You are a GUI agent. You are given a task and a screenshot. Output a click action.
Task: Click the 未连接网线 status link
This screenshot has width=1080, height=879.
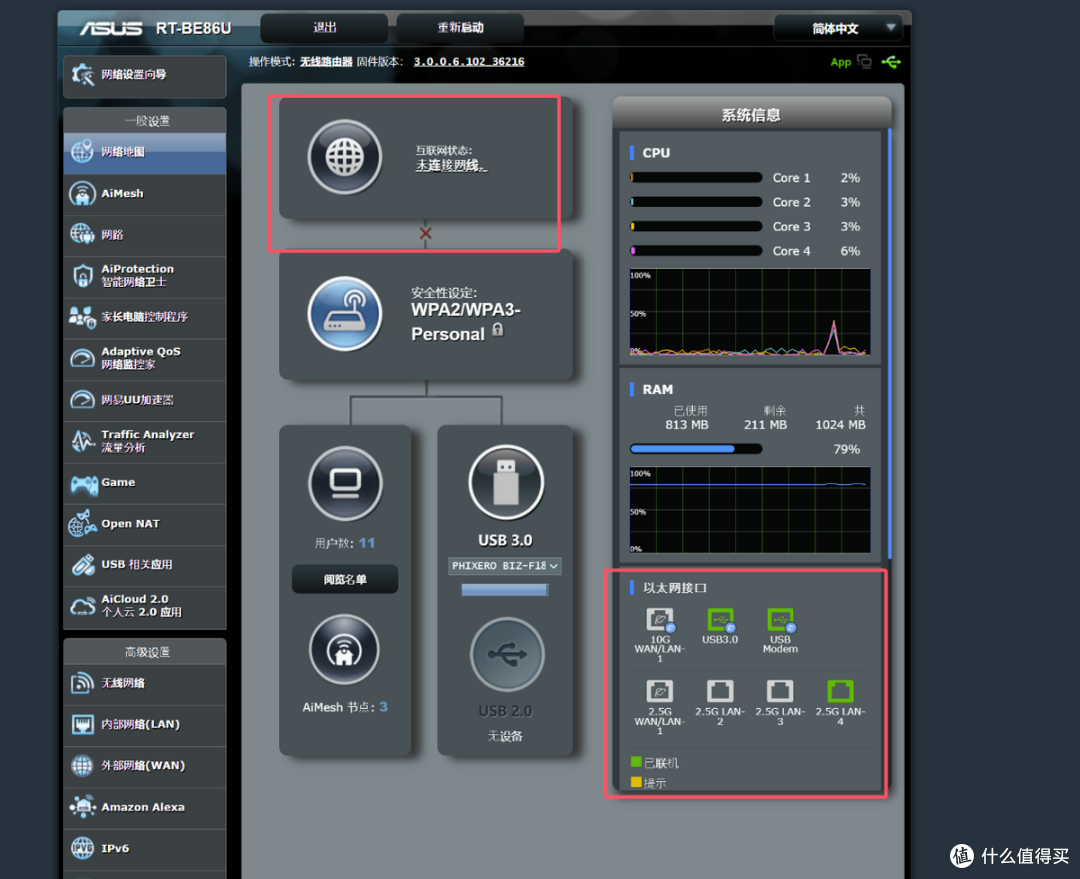click(x=450, y=166)
